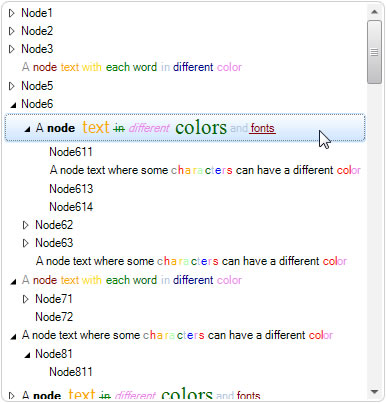Screen dimensions: 386x403
Task: Select Node811 leaf item
Action: pos(71,372)
